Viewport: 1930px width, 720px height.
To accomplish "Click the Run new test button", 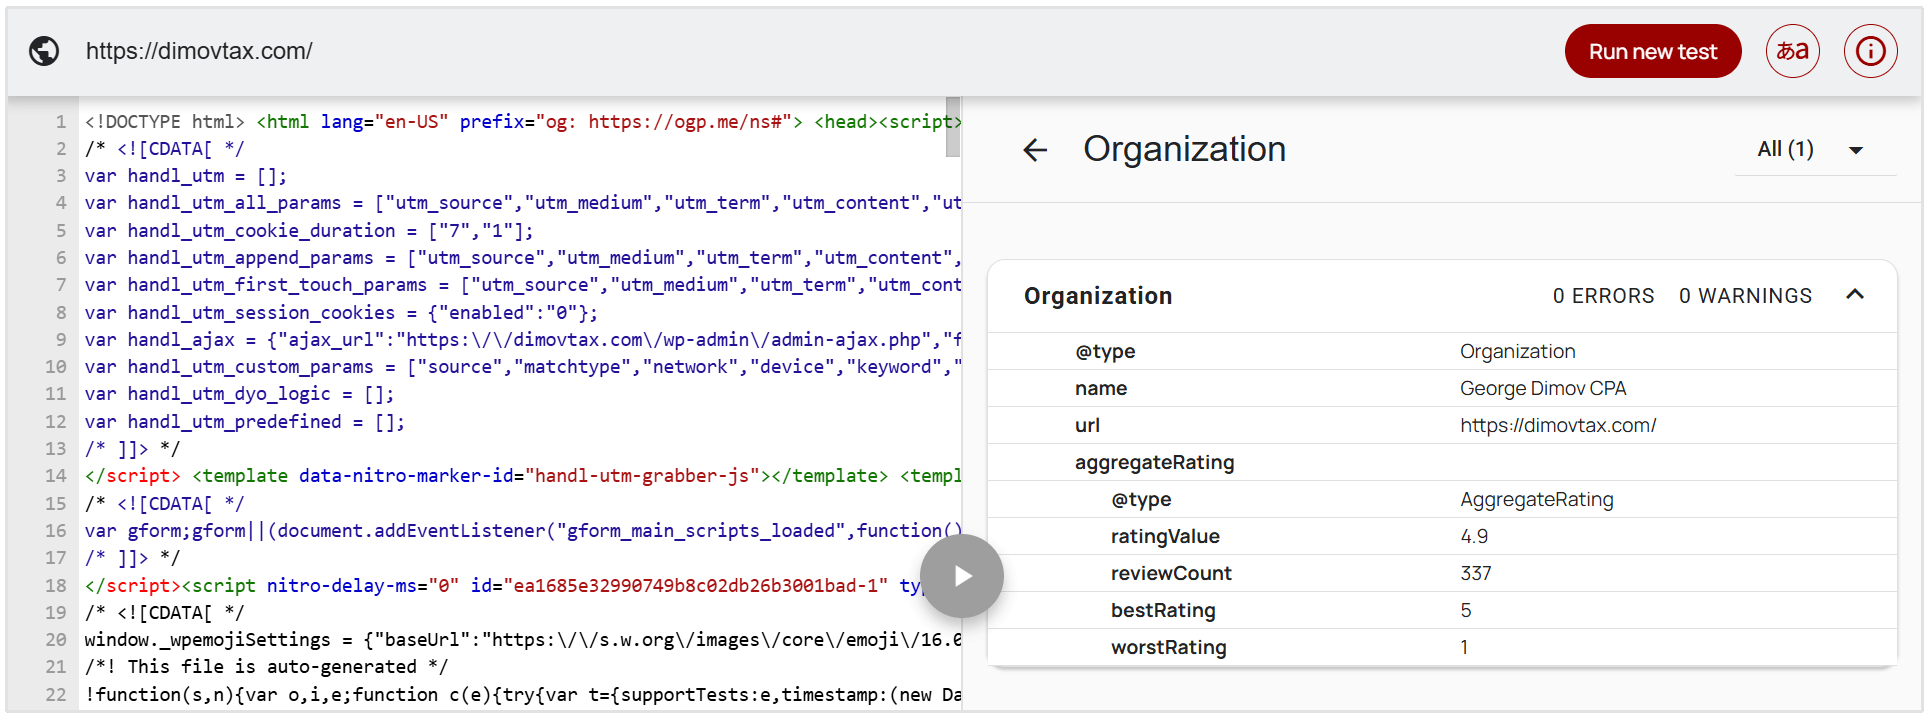I will (1652, 51).
